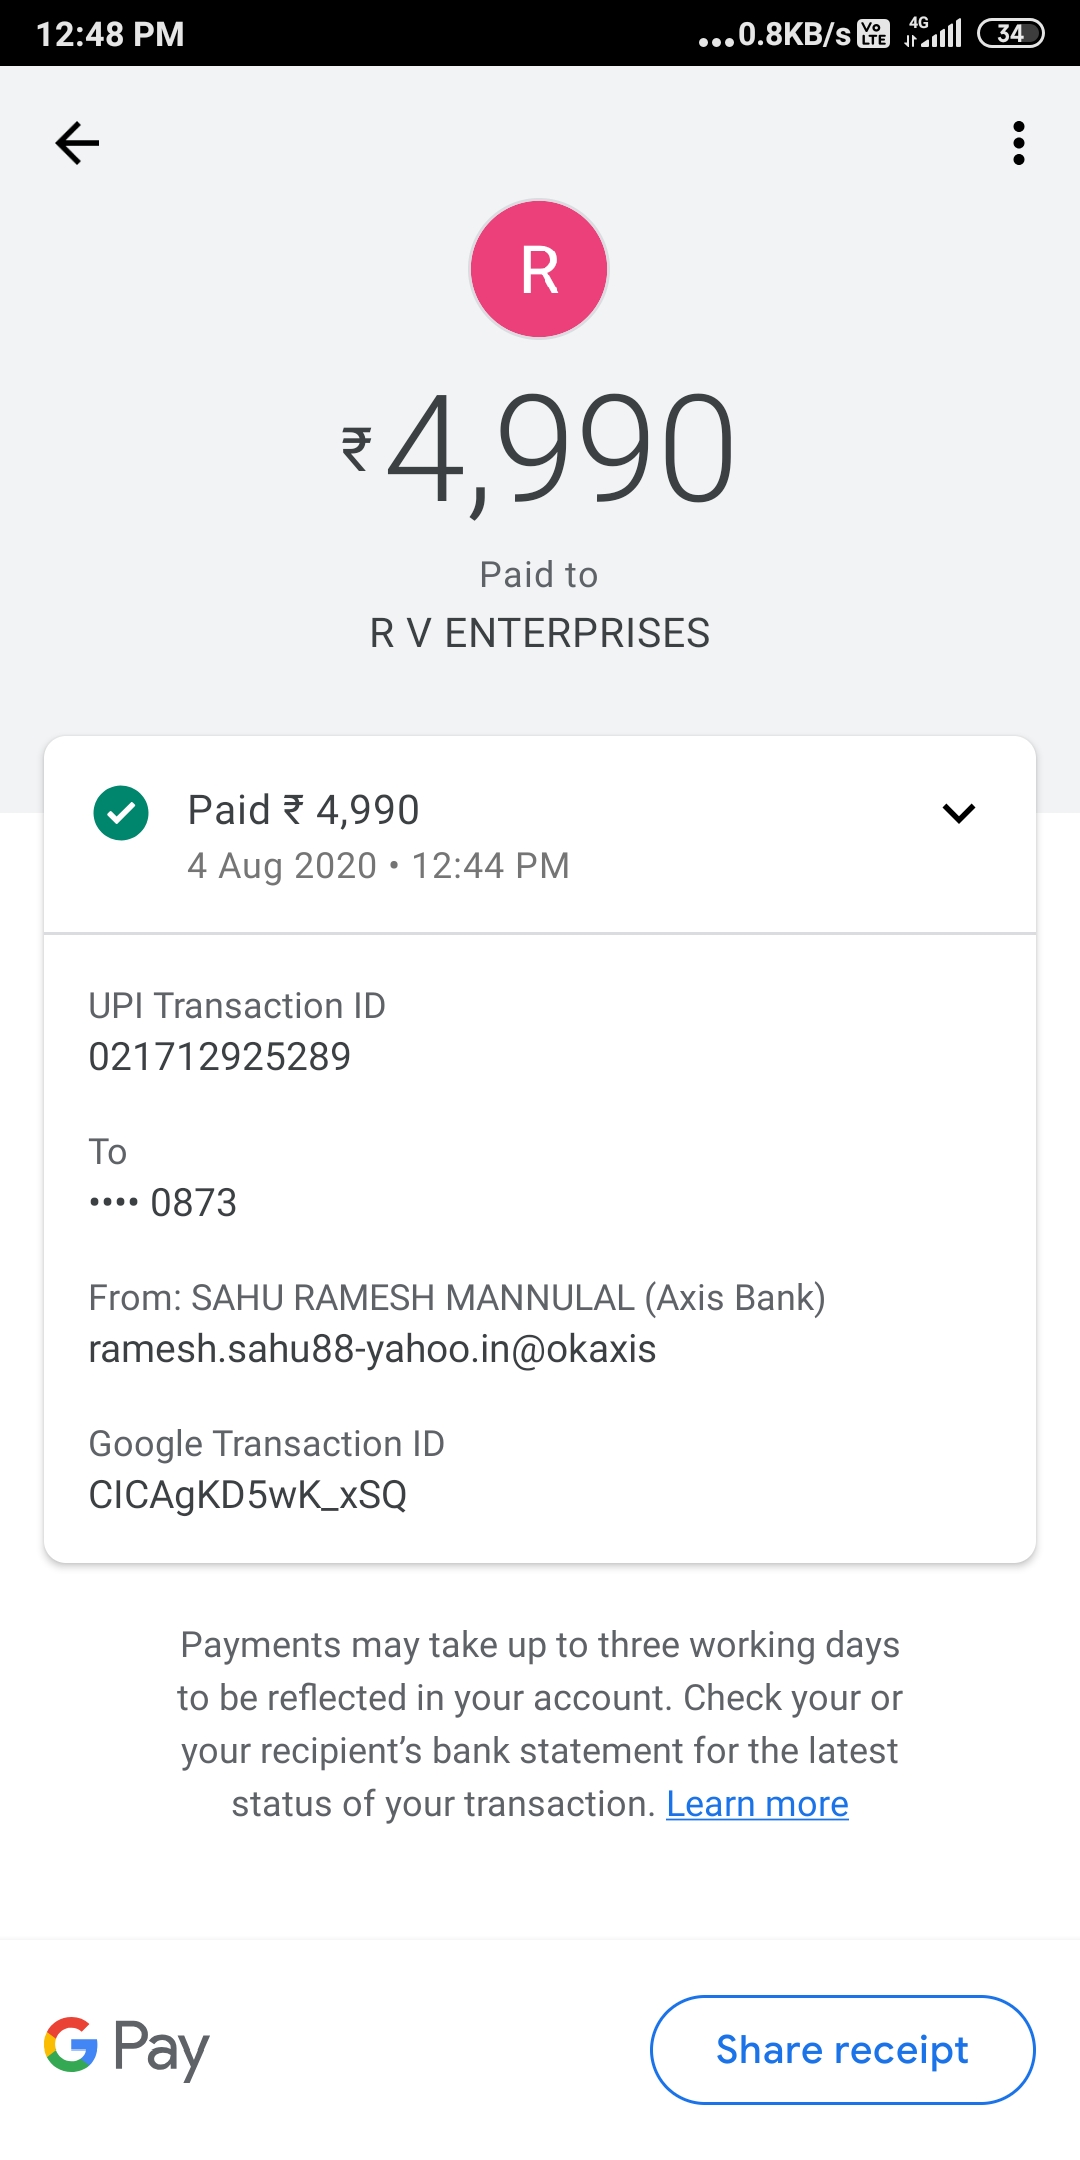Tap the Paid ₹ 4,990 status row
Screen dimensions: 1080x2160
click(304, 810)
